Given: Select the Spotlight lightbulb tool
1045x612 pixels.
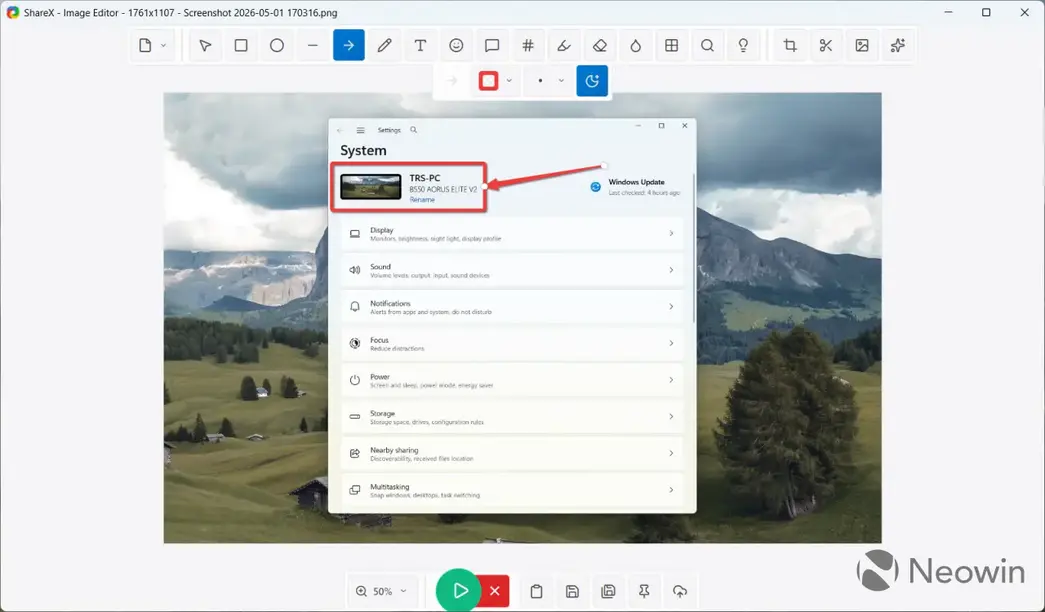Looking at the screenshot, I should [x=743, y=45].
